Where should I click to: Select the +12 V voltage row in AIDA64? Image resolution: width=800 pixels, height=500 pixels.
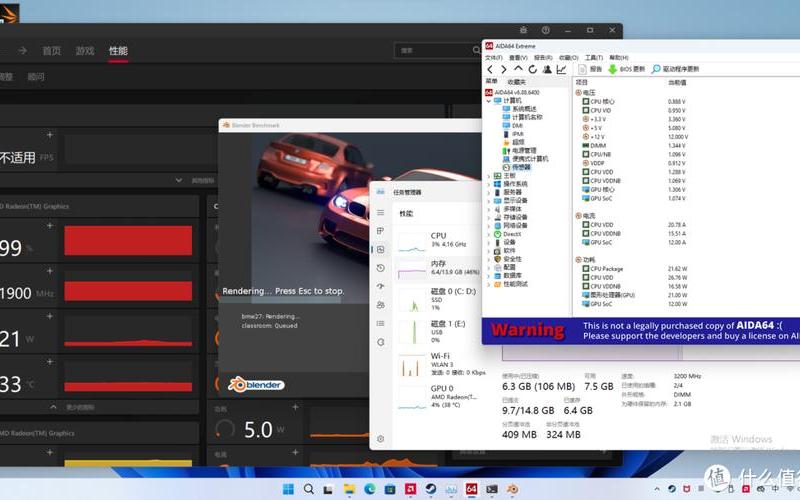tap(635, 137)
